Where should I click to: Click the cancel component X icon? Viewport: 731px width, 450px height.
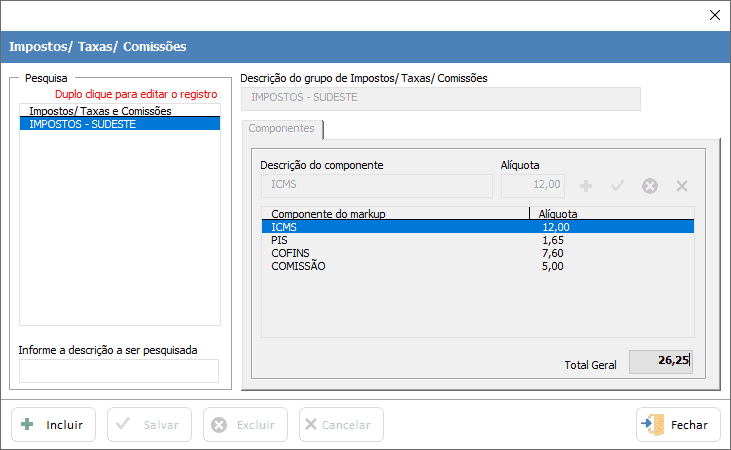pyautogui.click(x=682, y=186)
